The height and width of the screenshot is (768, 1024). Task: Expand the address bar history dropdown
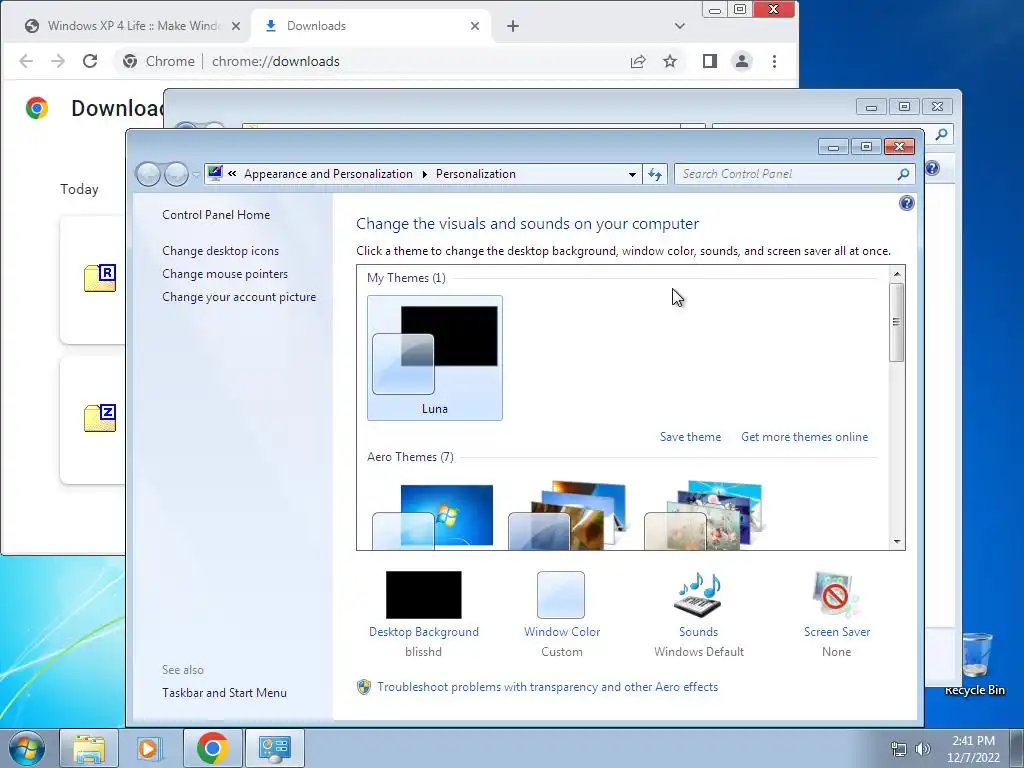[x=632, y=174]
